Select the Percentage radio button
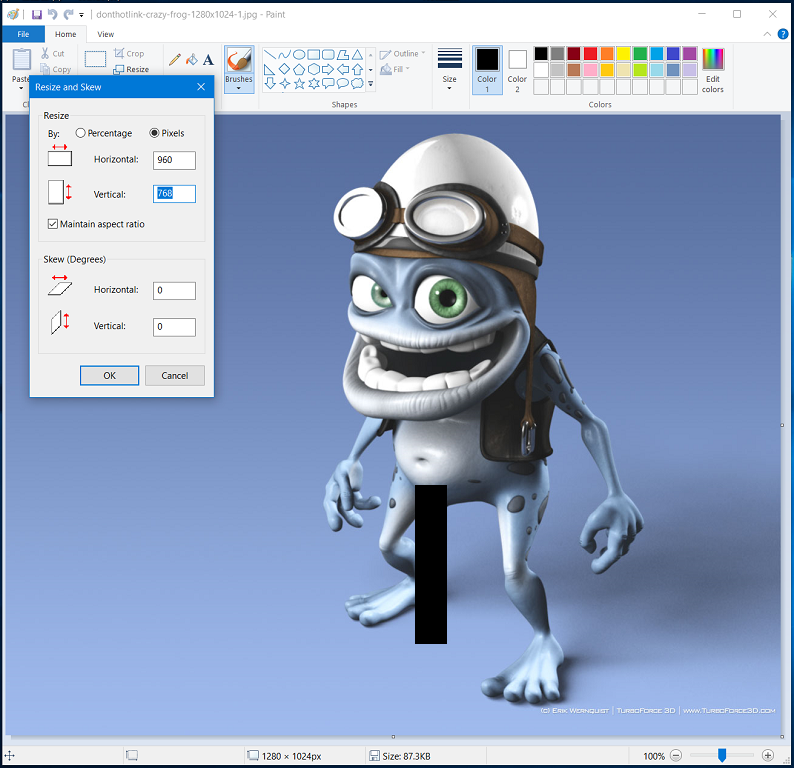The width and height of the screenshot is (794, 768). pos(80,133)
